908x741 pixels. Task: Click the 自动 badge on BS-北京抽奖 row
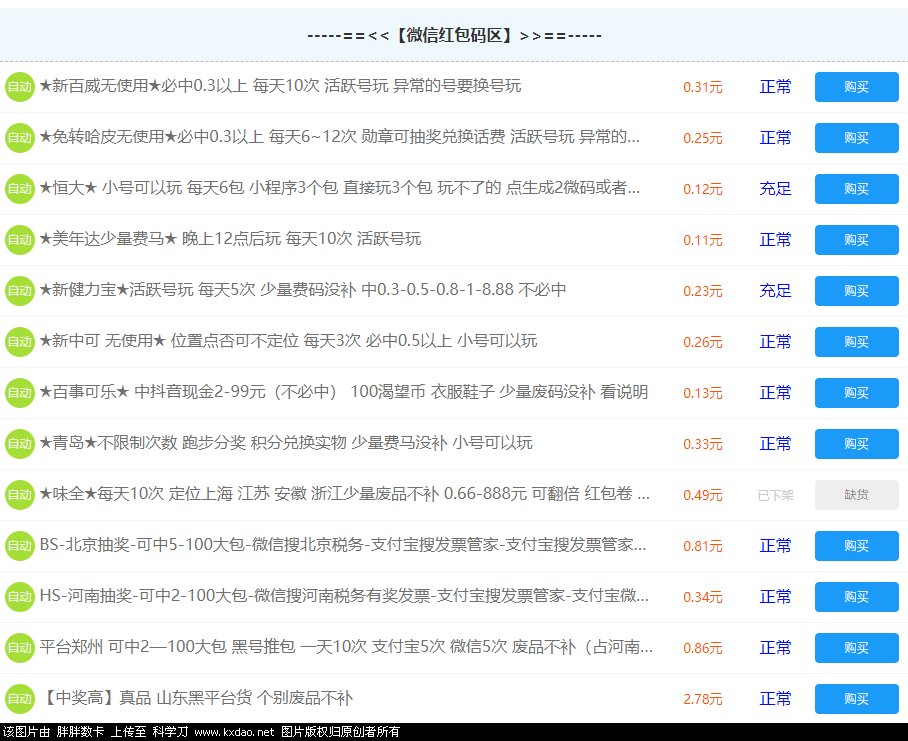(x=20, y=545)
